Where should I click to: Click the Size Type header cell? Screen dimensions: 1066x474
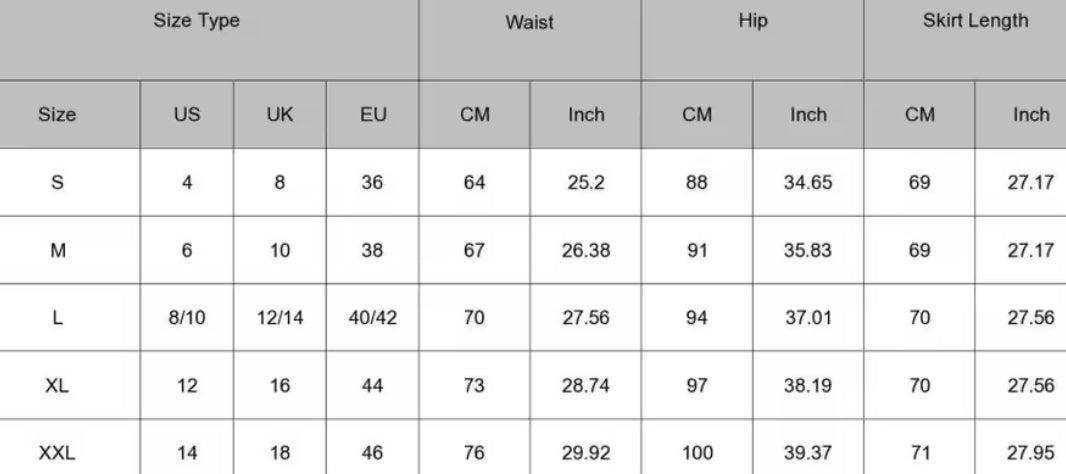click(x=196, y=21)
